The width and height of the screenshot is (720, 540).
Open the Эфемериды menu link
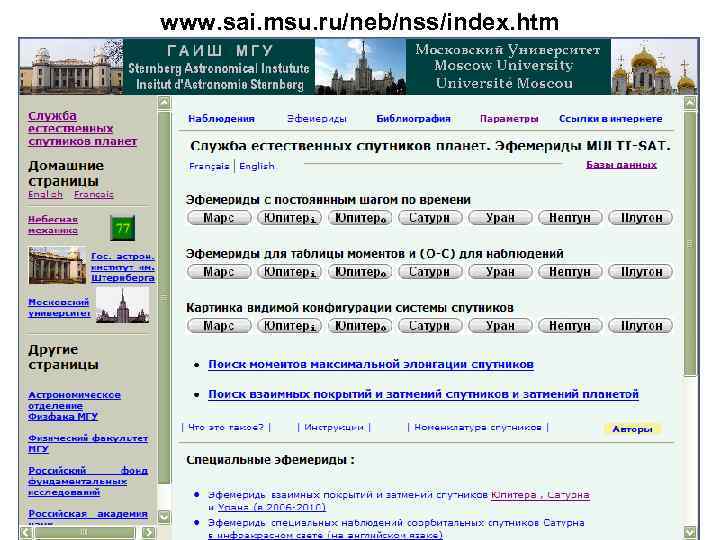click(x=316, y=119)
